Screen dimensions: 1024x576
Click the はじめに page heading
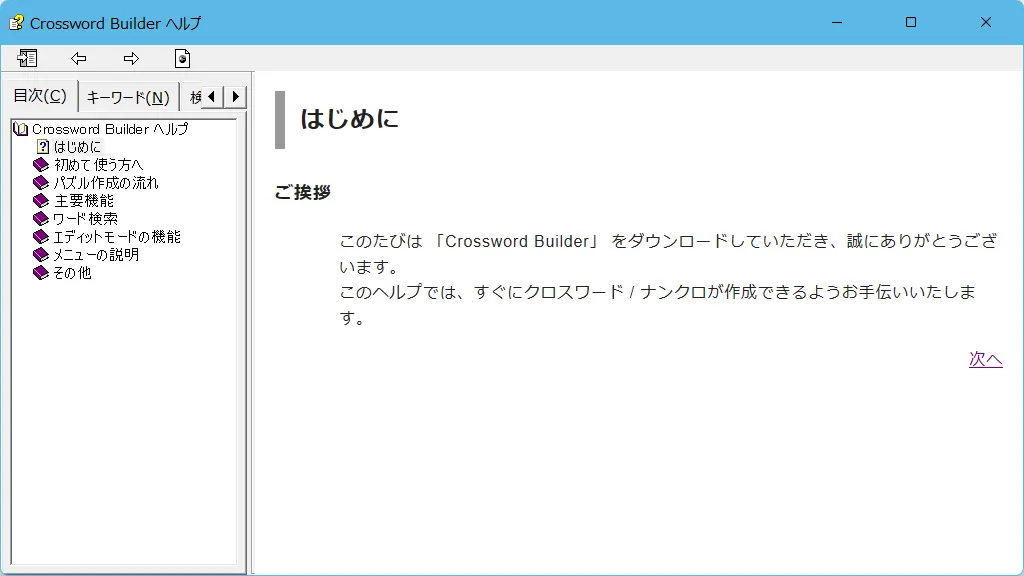(349, 119)
